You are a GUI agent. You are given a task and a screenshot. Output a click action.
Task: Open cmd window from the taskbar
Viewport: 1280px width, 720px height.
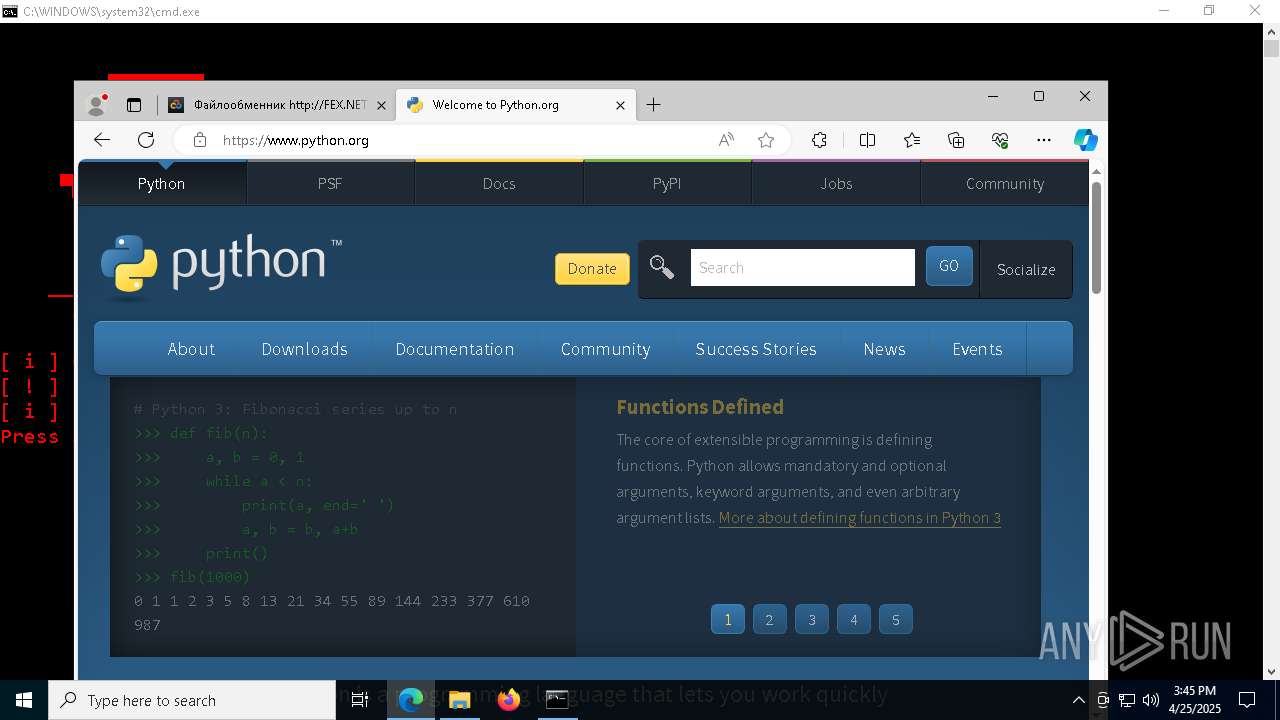(x=557, y=700)
